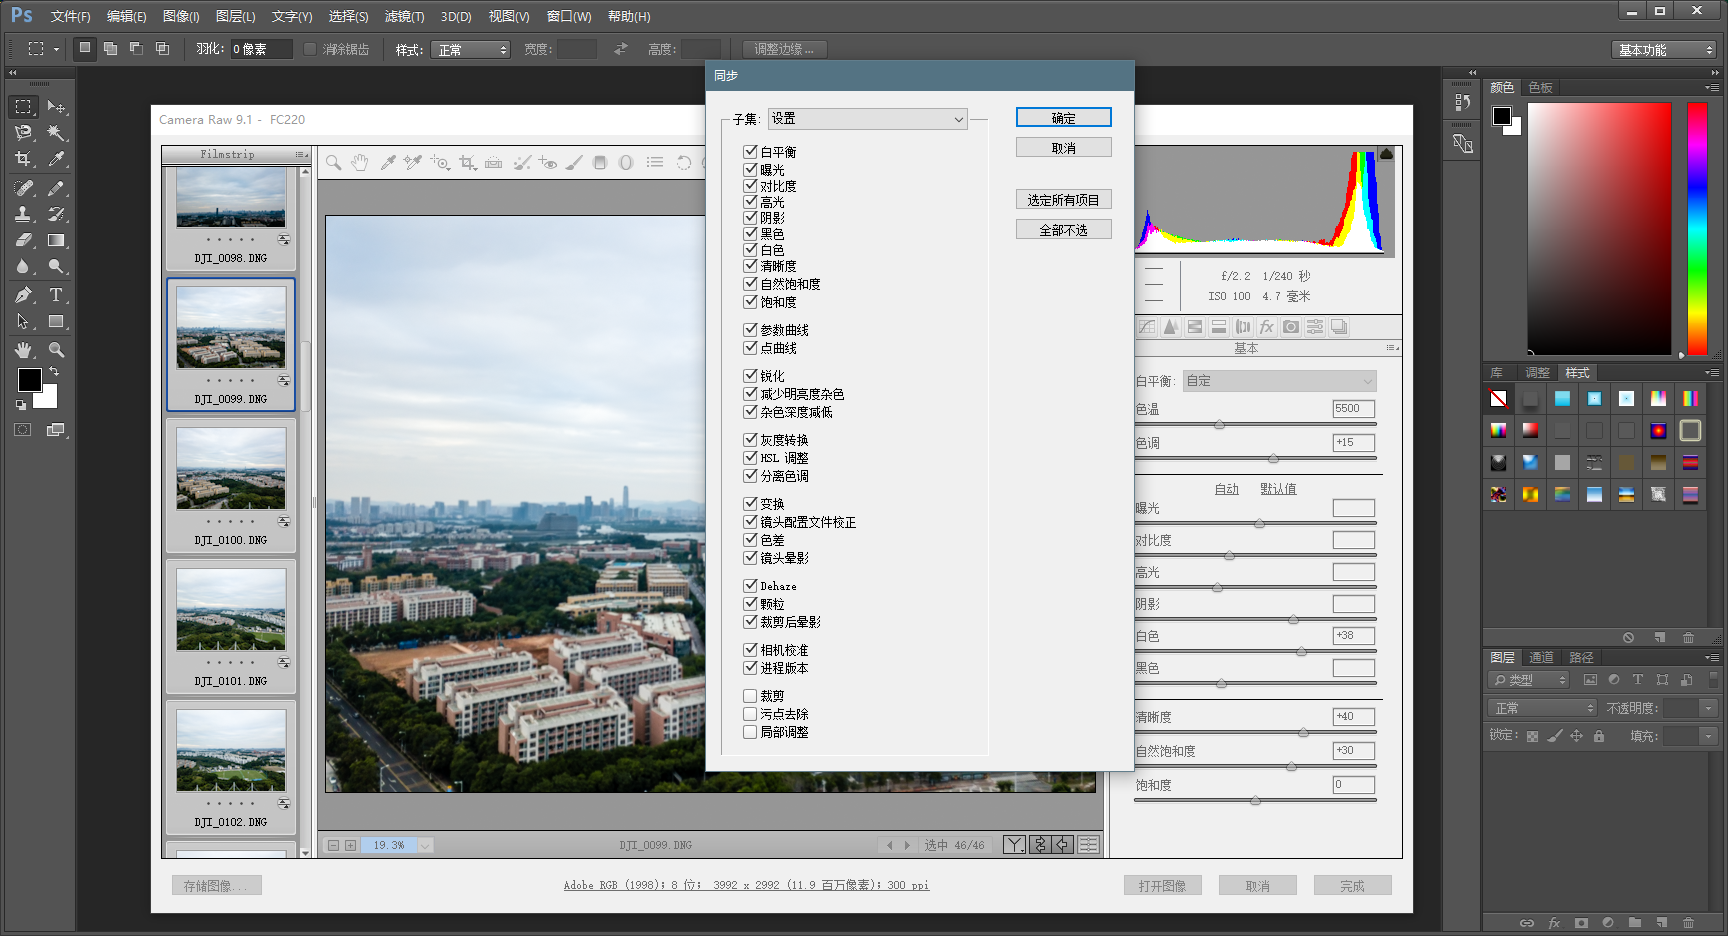Click the 确定 button in sync dialog

click(x=1063, y=118)
